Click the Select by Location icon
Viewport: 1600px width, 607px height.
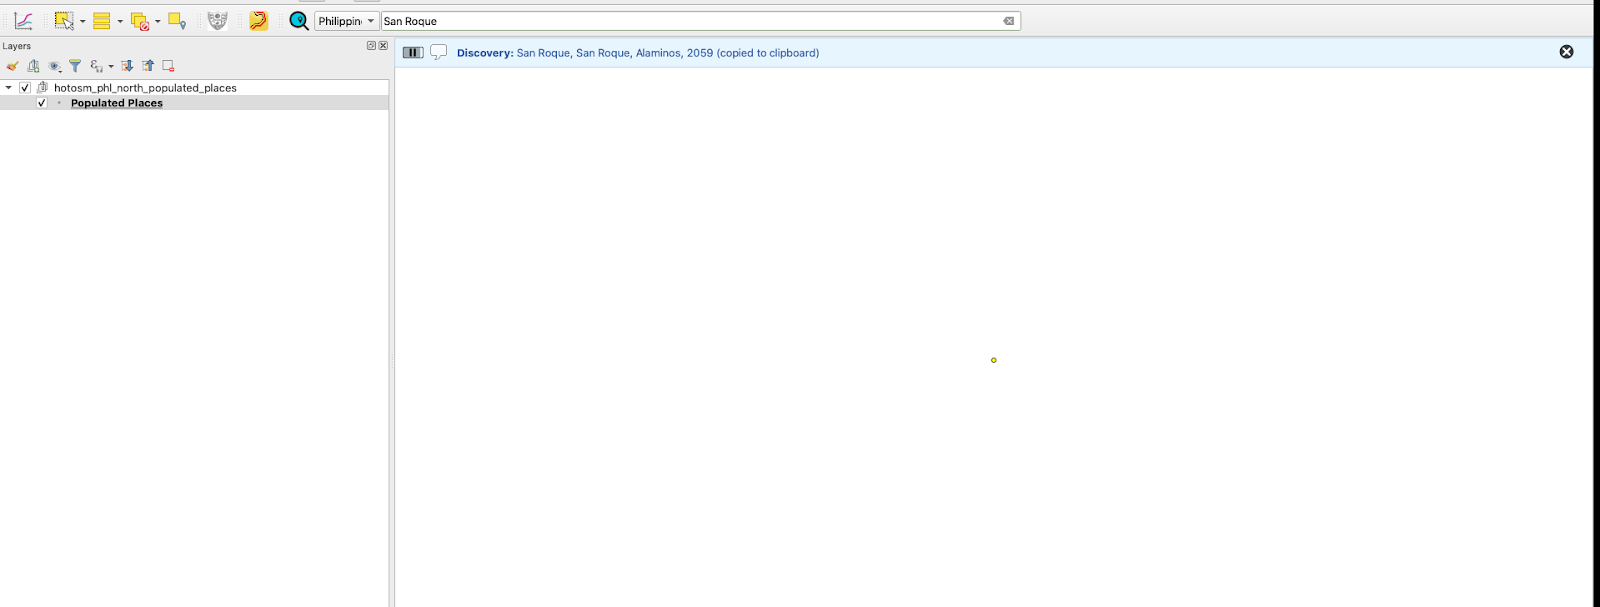click(177, 21)
